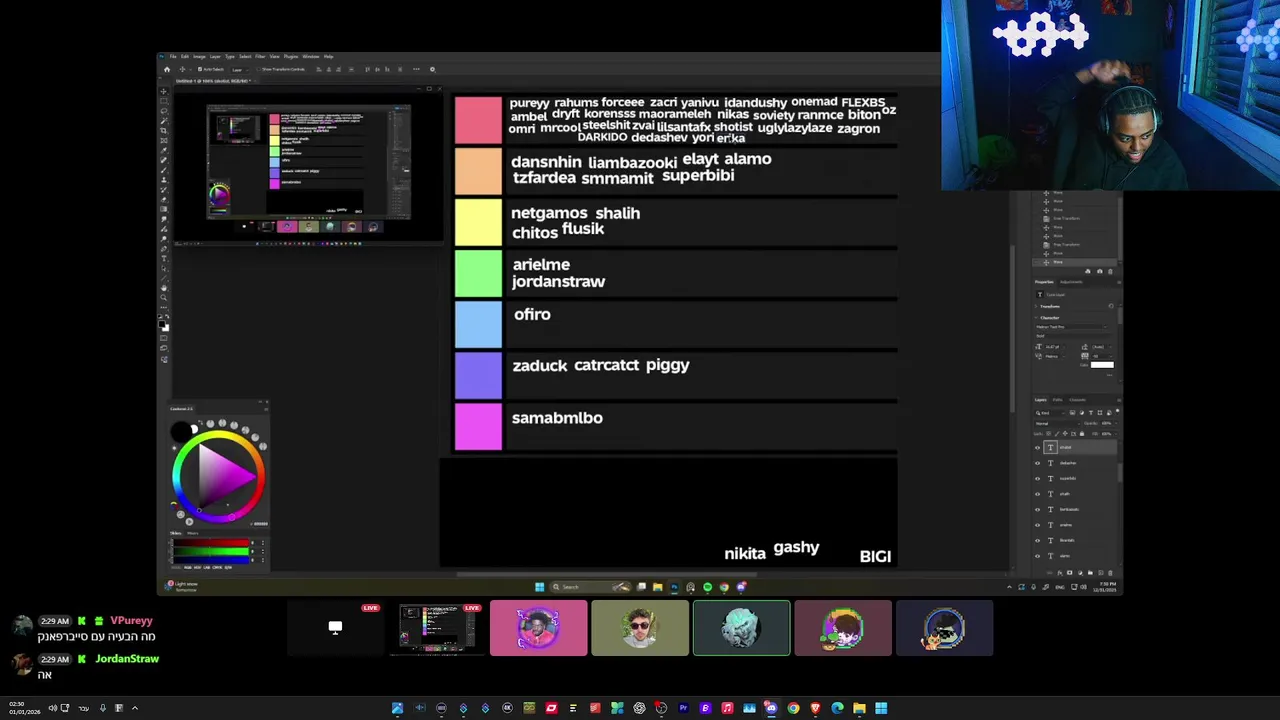1280x720 pixels.
Task: Open VPureyy chat username
Action: 131,621
